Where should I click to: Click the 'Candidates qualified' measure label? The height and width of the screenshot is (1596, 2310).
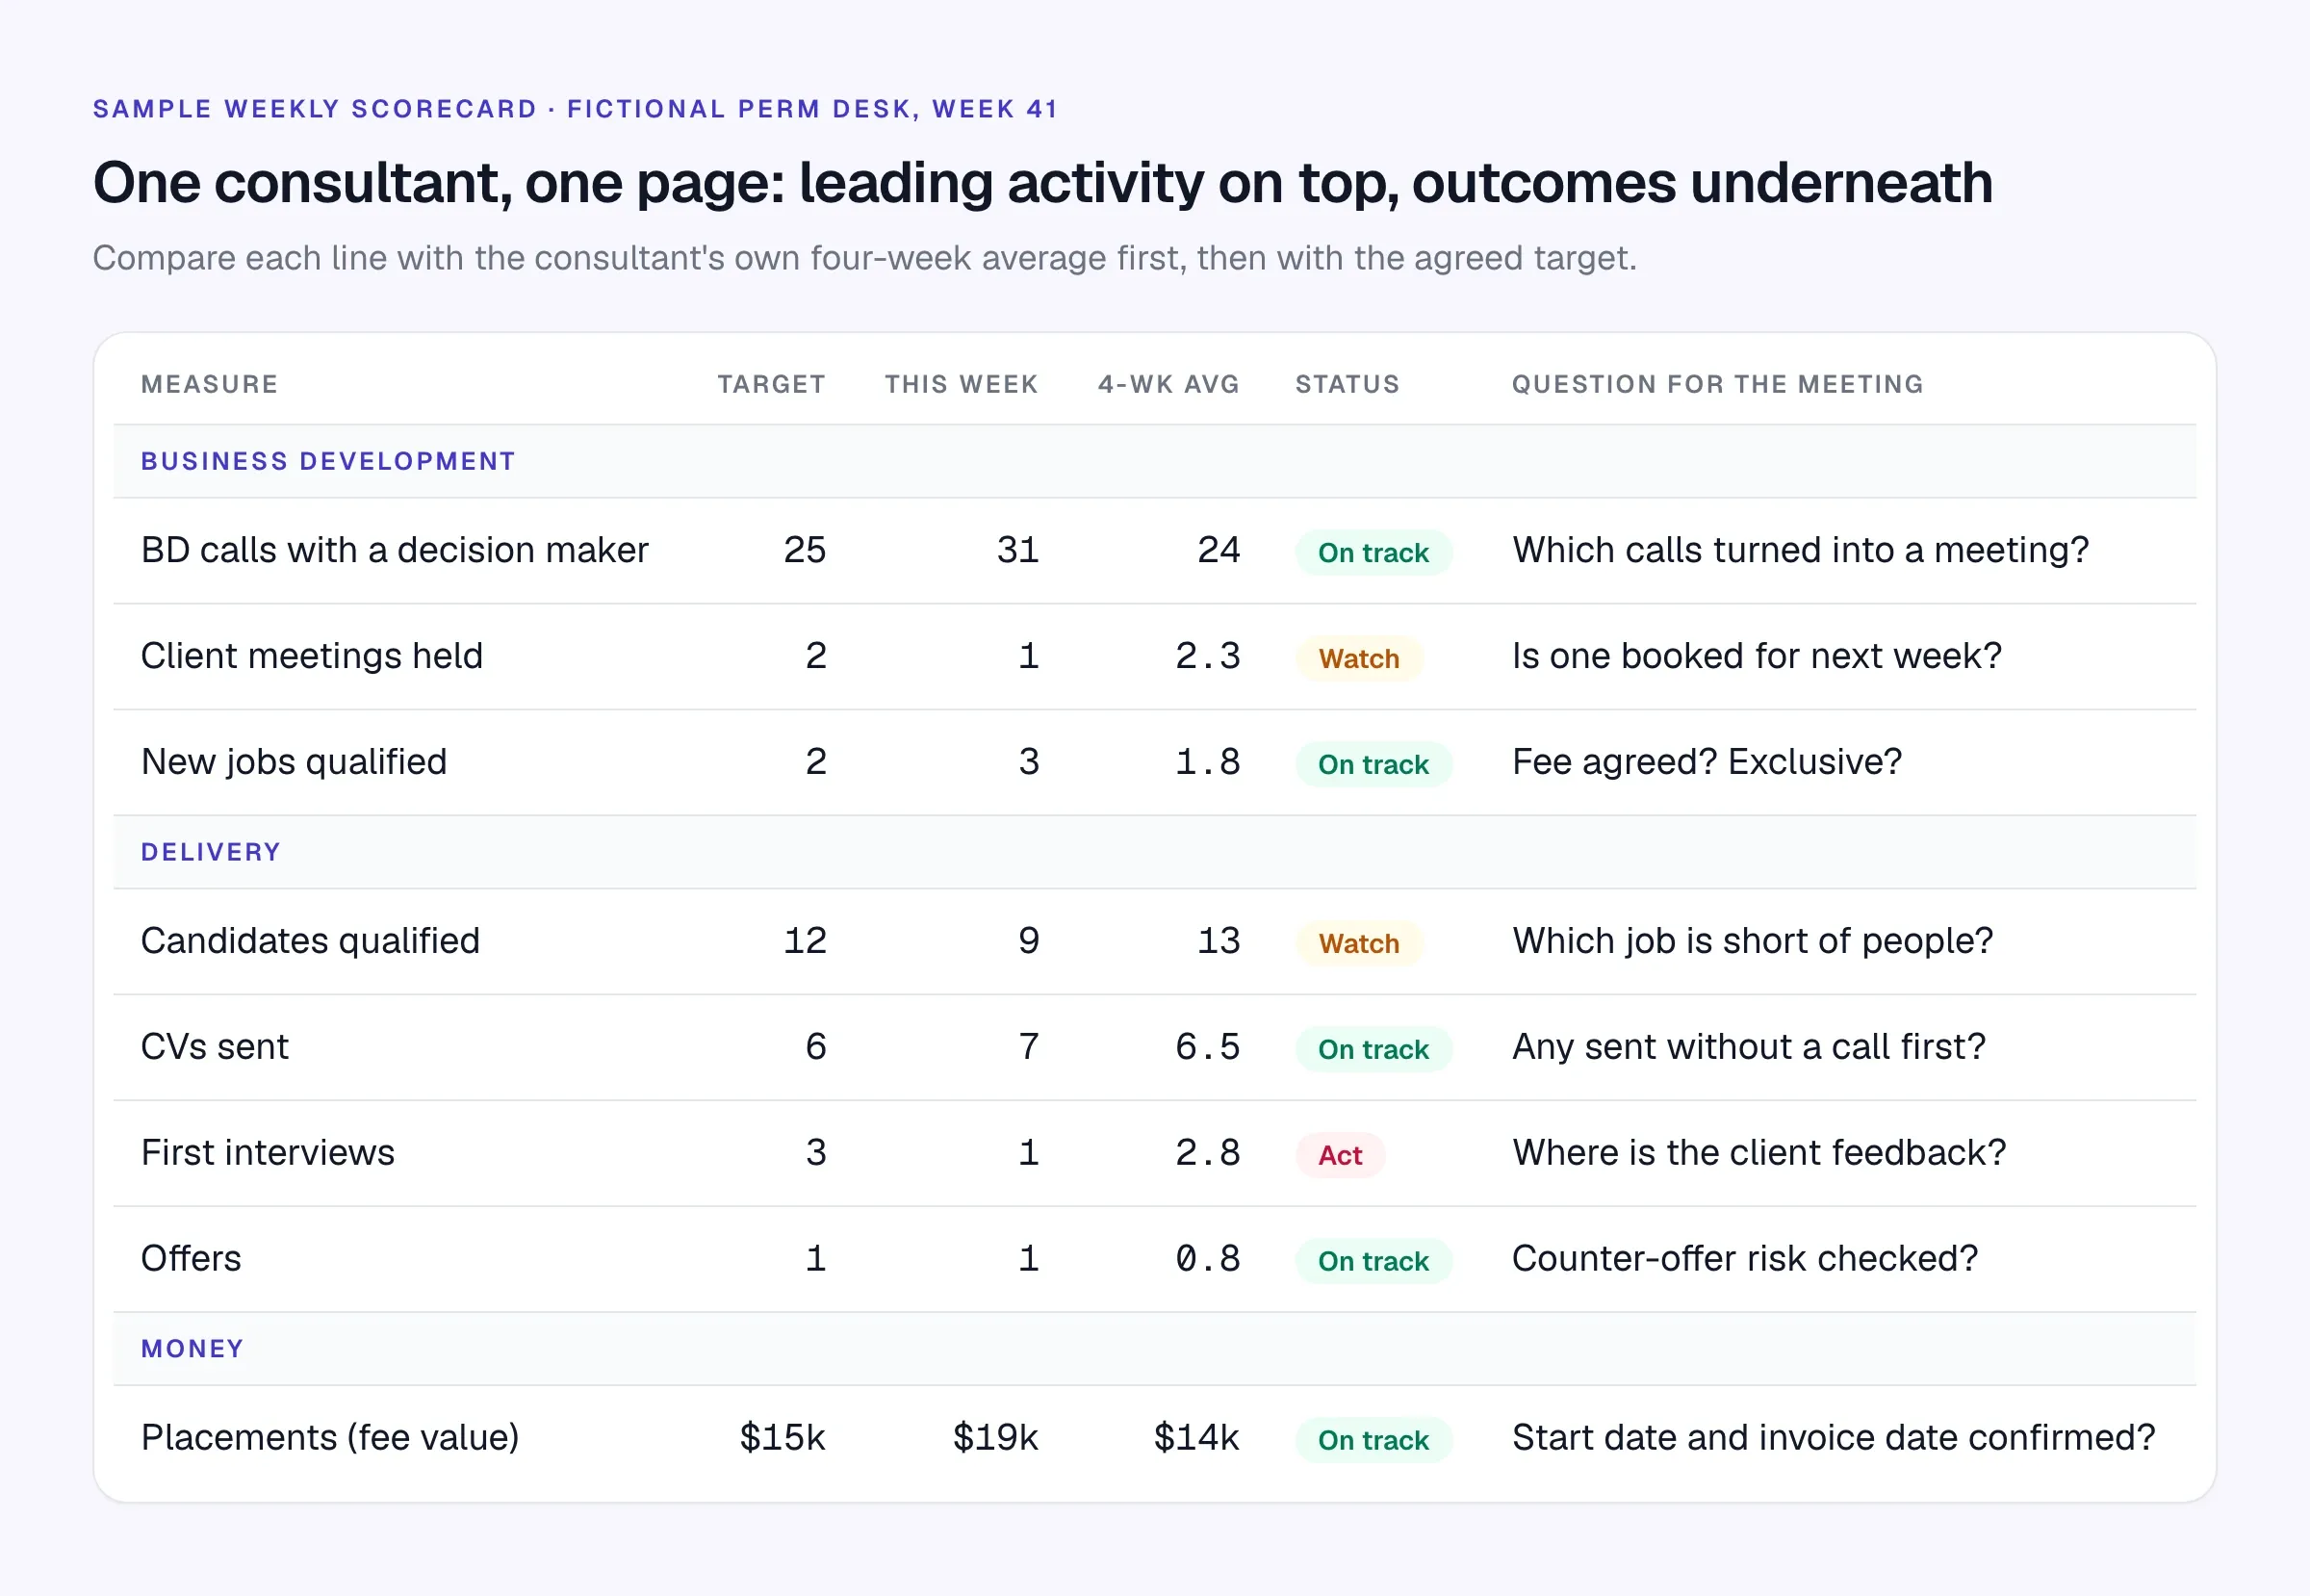(x=310, y=941)
